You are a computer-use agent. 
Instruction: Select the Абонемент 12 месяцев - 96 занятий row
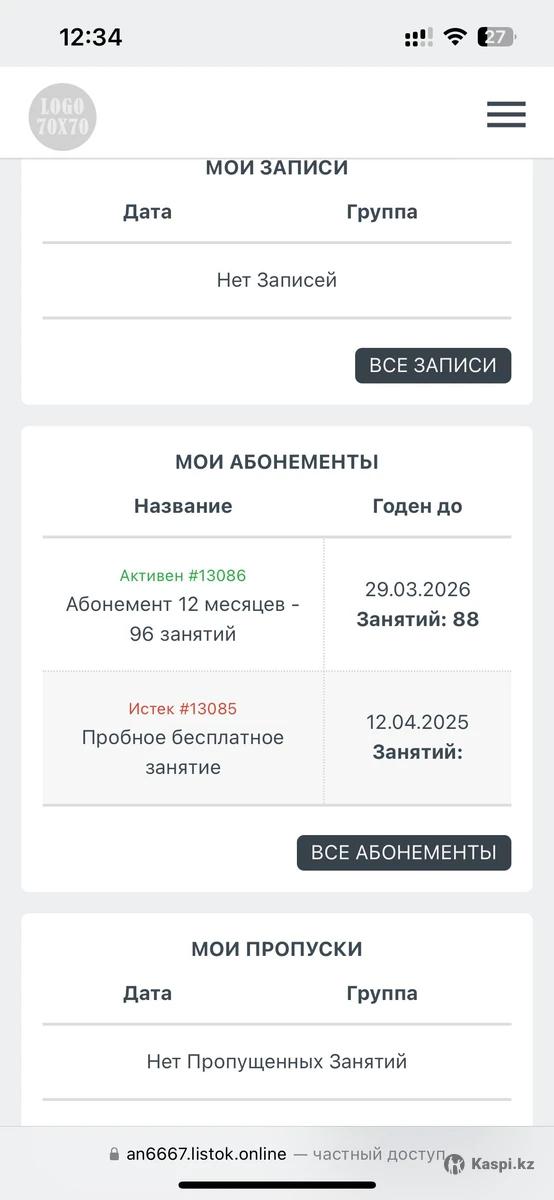coord(277,604)
